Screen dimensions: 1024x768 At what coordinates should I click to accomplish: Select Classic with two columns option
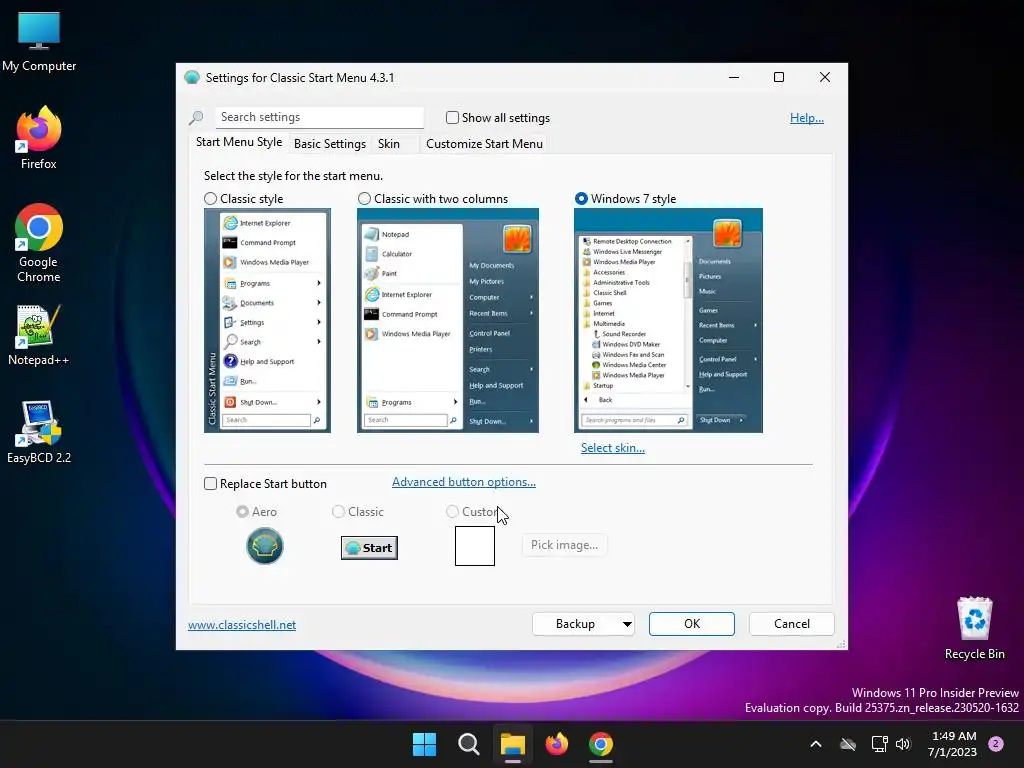click(x=364, y=199)
